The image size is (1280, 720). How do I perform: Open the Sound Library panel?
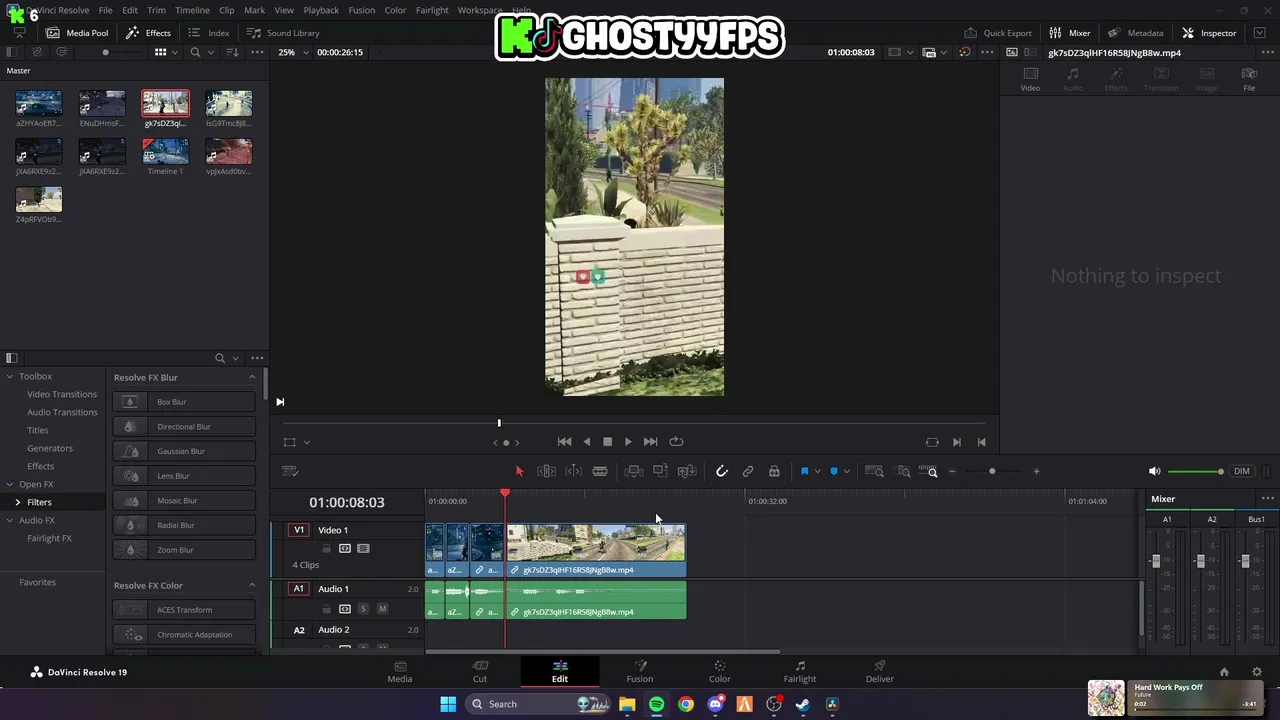click(x=283, y=33)
